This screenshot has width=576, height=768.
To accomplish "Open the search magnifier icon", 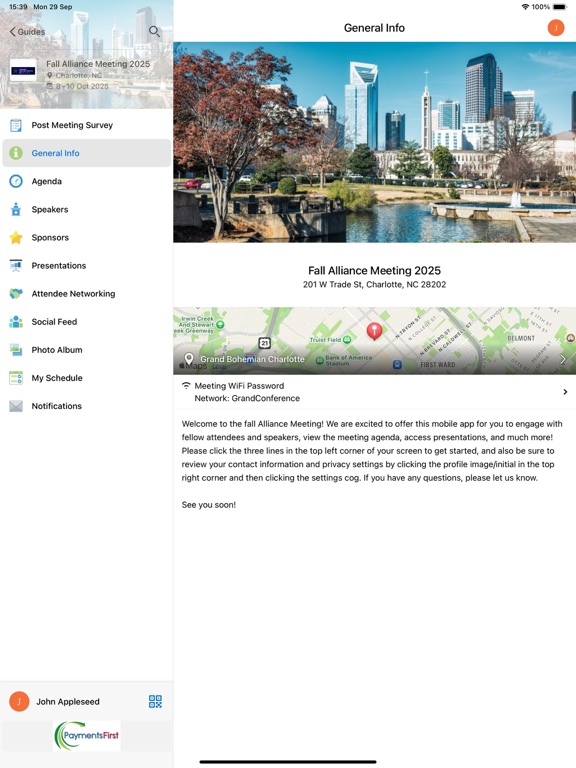I will (x=154, y=31).
